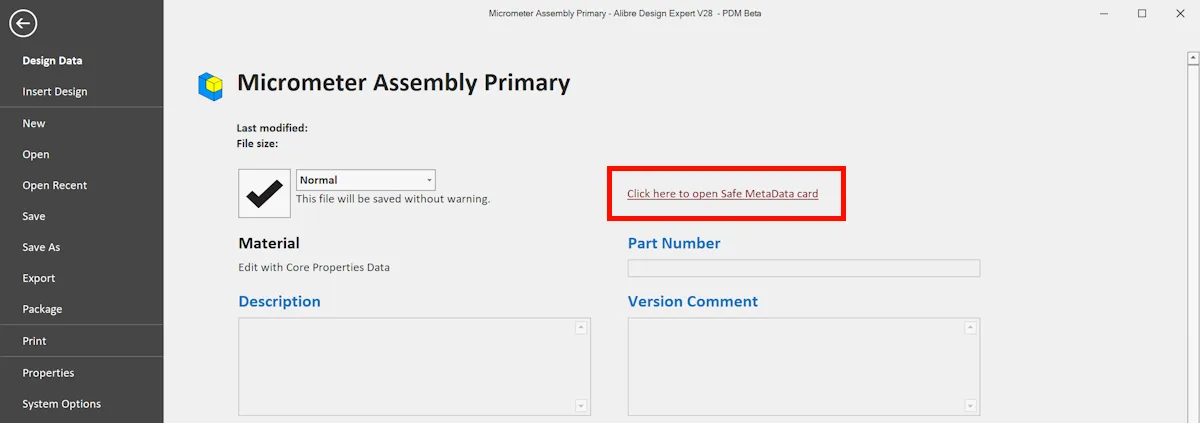Click the Version Comment scroll-down arrow
The image size is (1200, 423).
(970, 405)
